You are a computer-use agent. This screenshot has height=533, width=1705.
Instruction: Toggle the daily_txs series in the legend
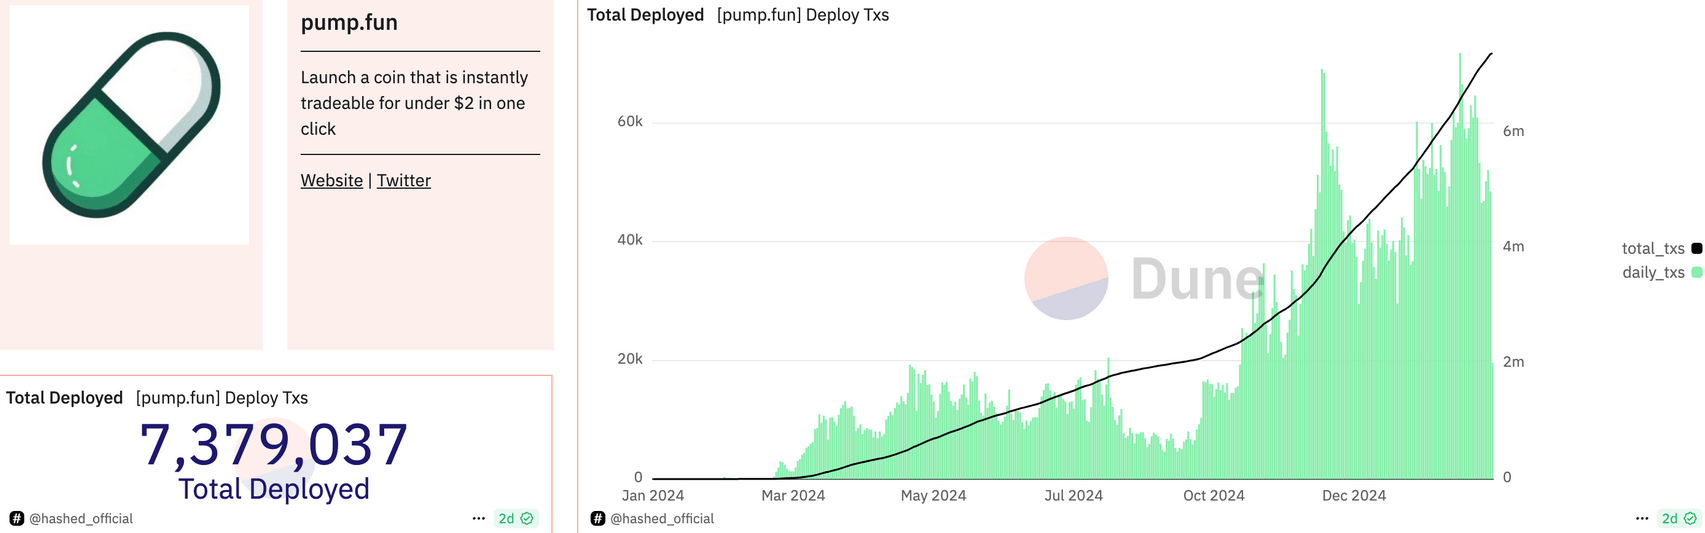[x=1652, y=272]
